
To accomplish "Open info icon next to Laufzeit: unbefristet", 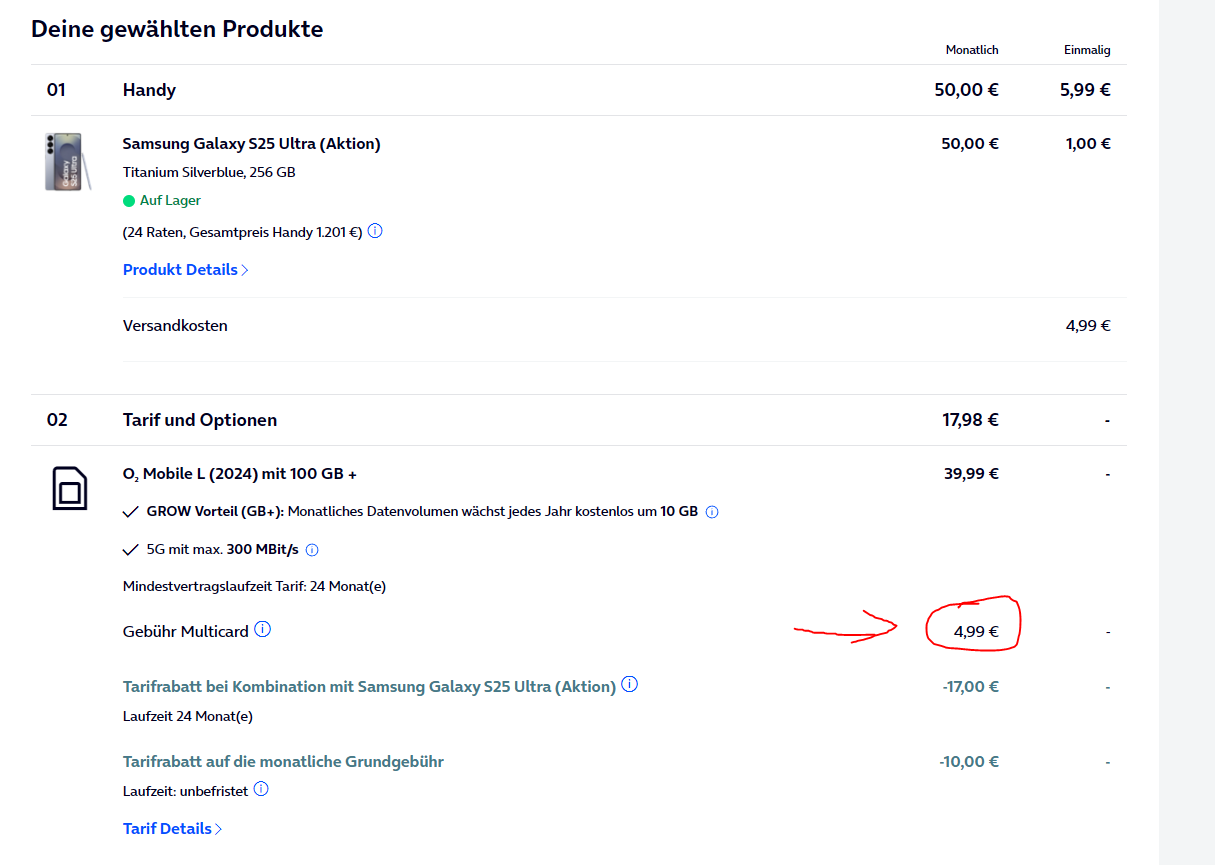I will tap(261, 789).
